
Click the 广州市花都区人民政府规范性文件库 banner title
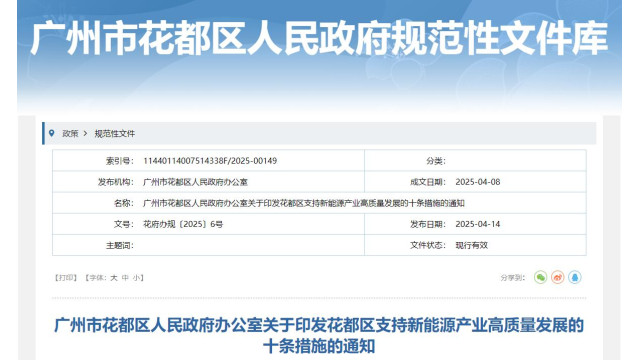[x=319, y=38]
